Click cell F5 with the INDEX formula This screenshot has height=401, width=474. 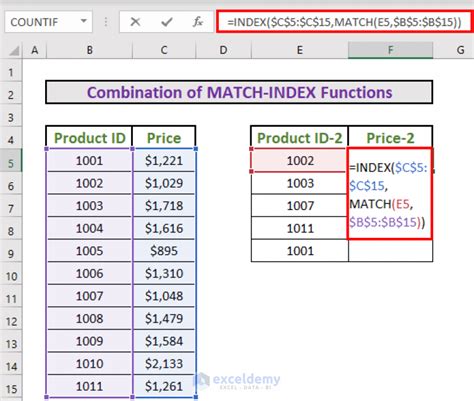[390, 194]
